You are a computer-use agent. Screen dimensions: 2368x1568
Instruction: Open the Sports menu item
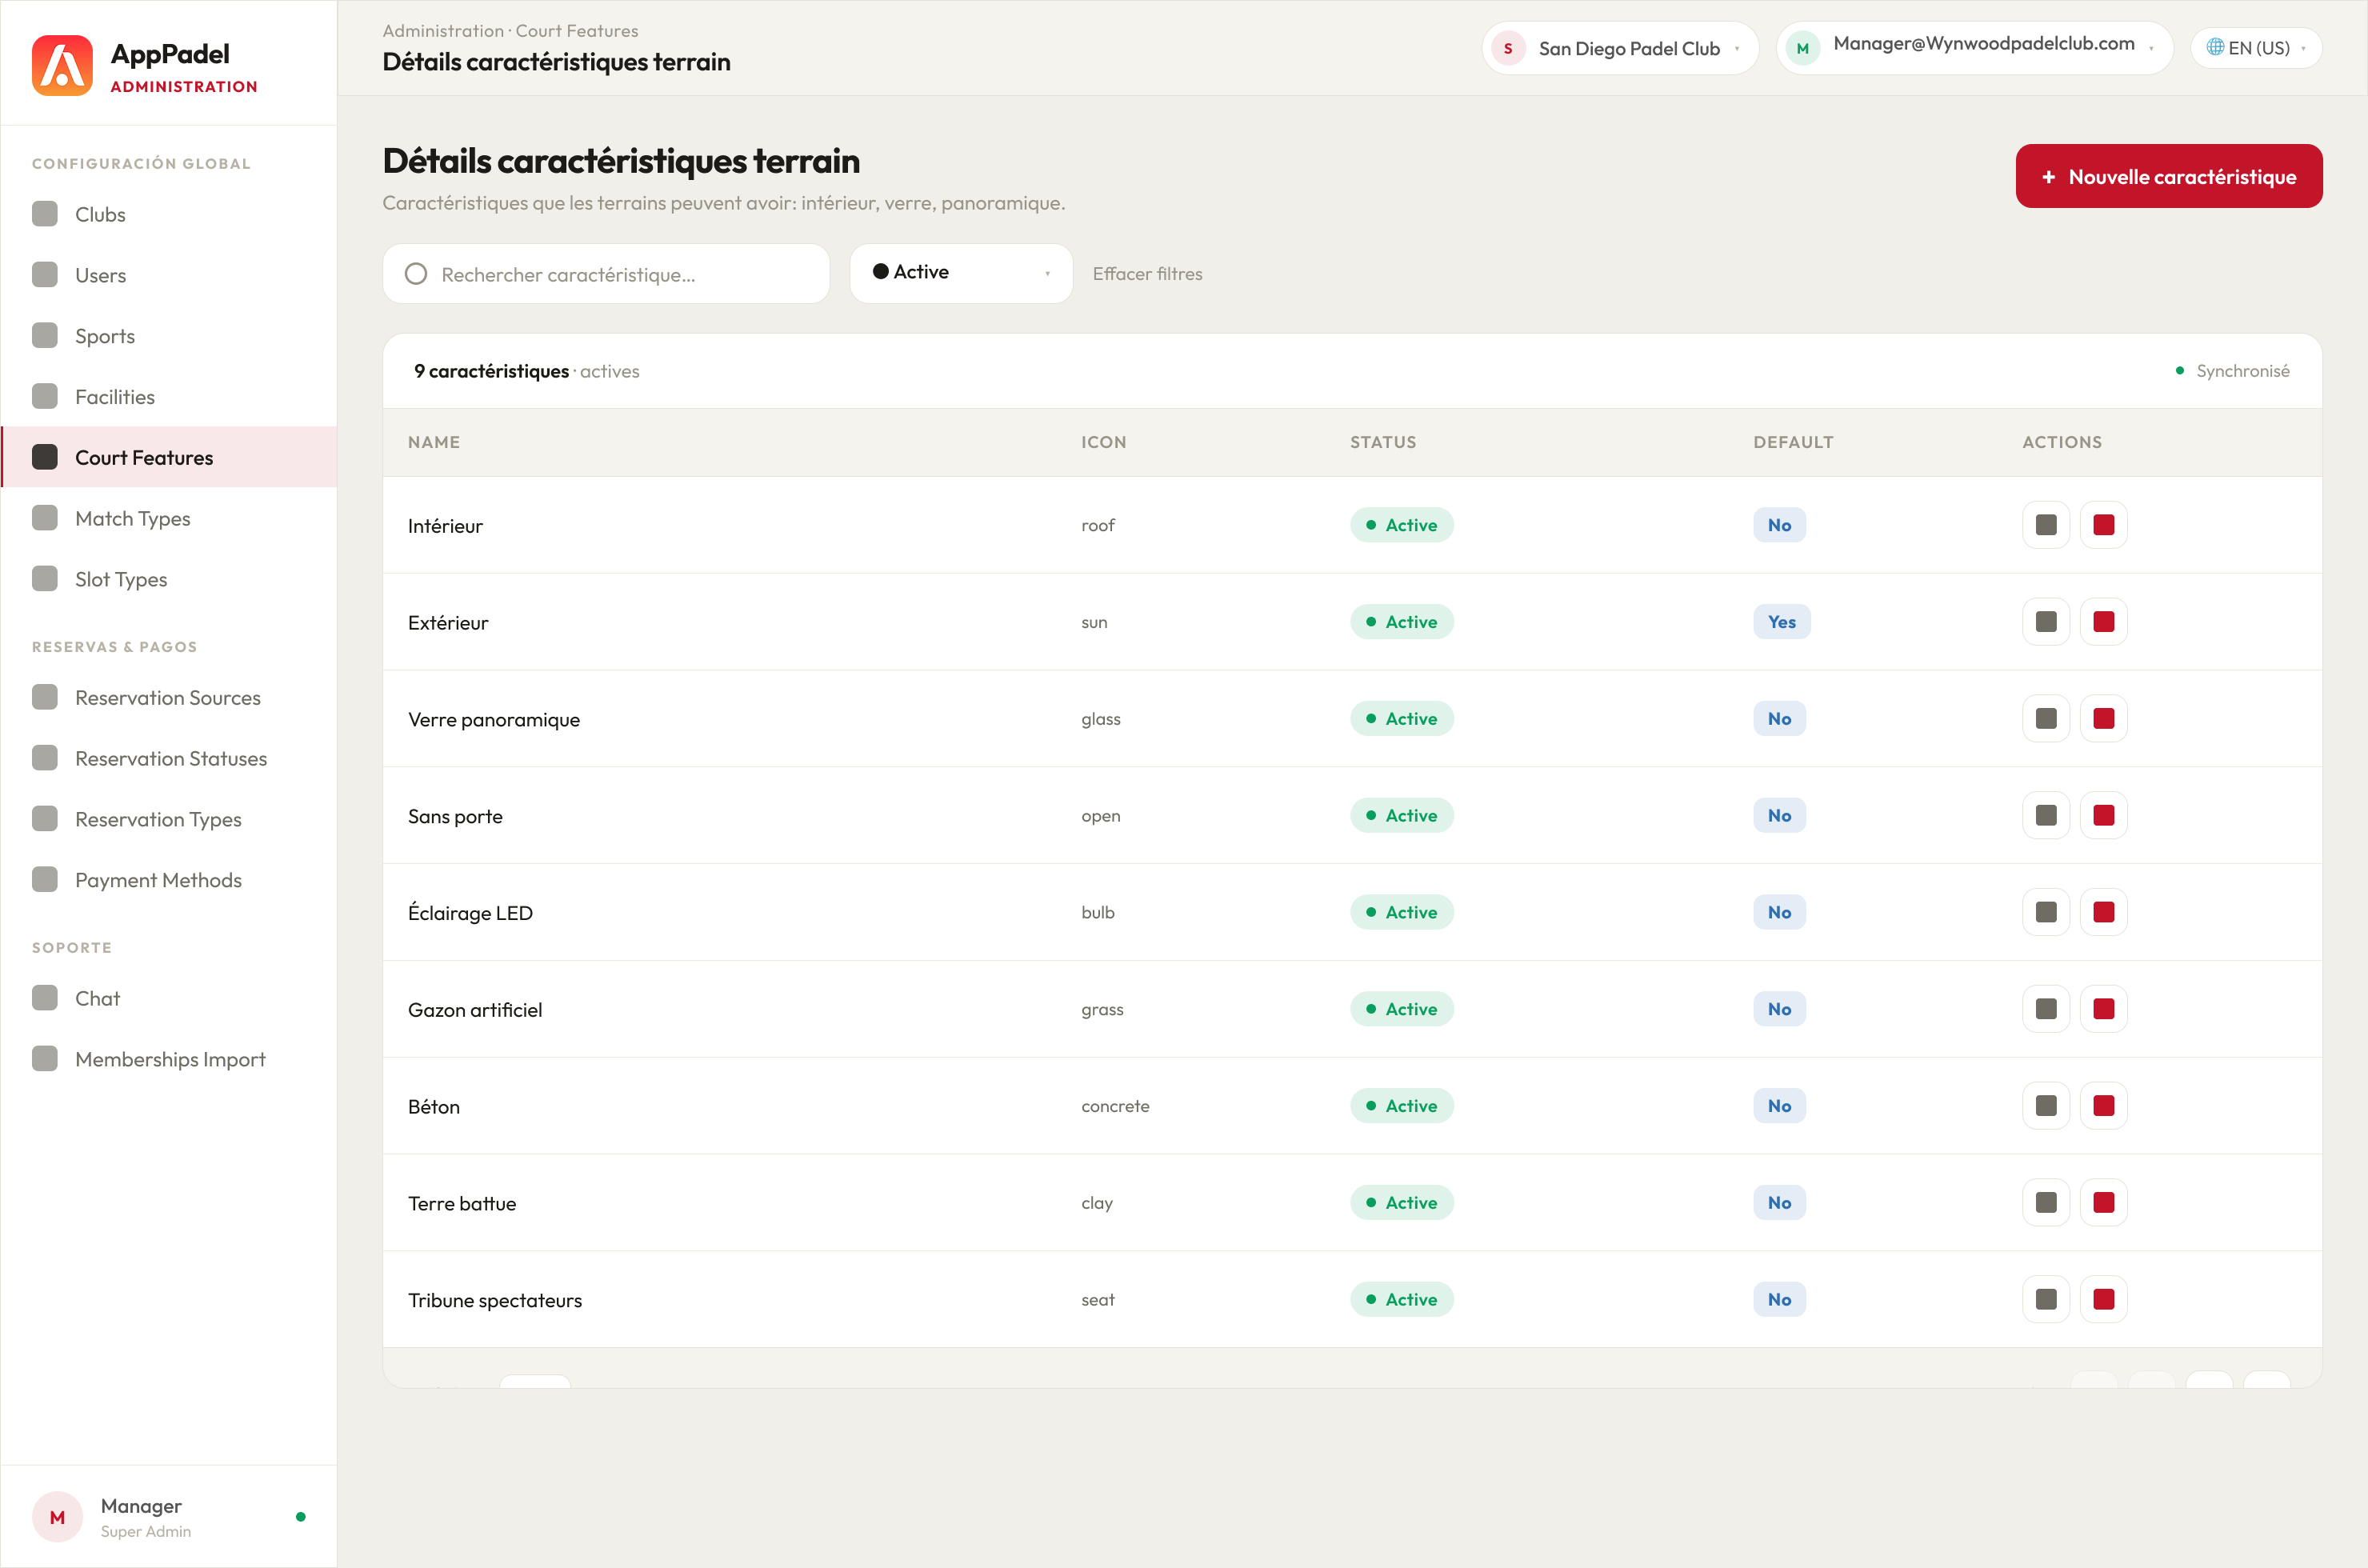tap(168, 336)
